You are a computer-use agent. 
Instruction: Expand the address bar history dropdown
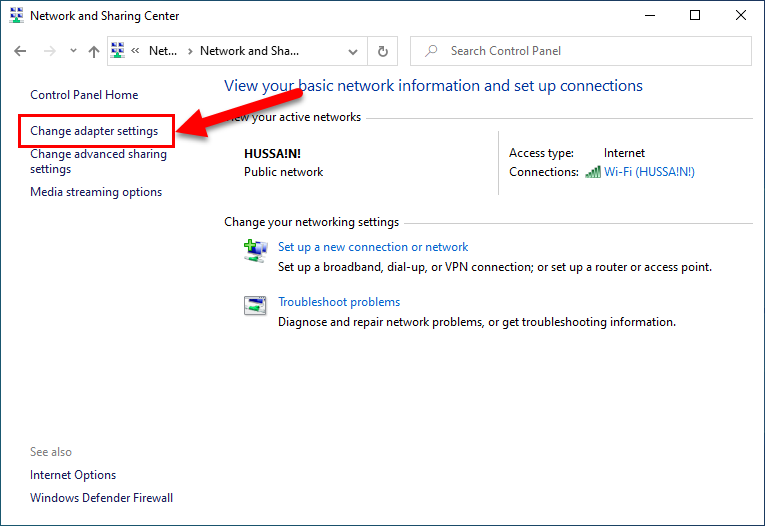coord(353,51)
